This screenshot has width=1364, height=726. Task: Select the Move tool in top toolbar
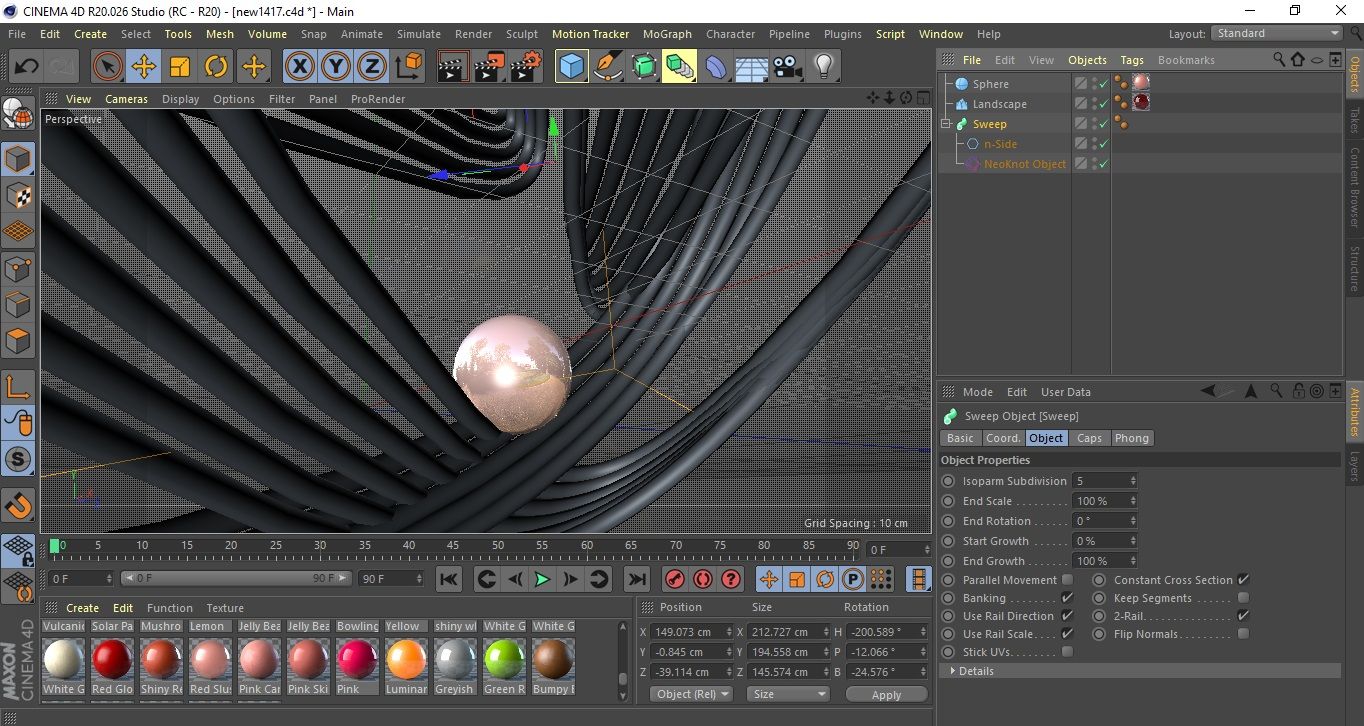pyautogui.click(x=143, y=67)
